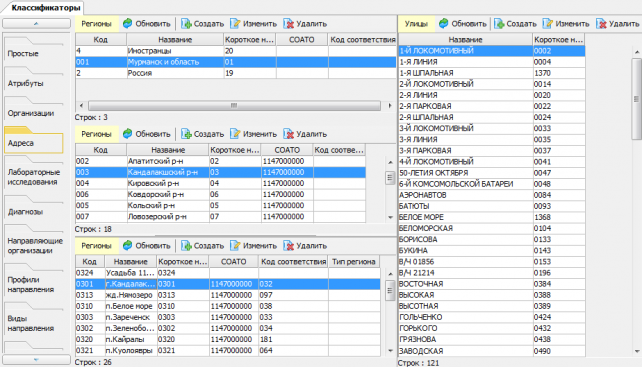Screen dimensions: 642x367
Task: Select the п.Зареченск row
Action: pos(228,317)
